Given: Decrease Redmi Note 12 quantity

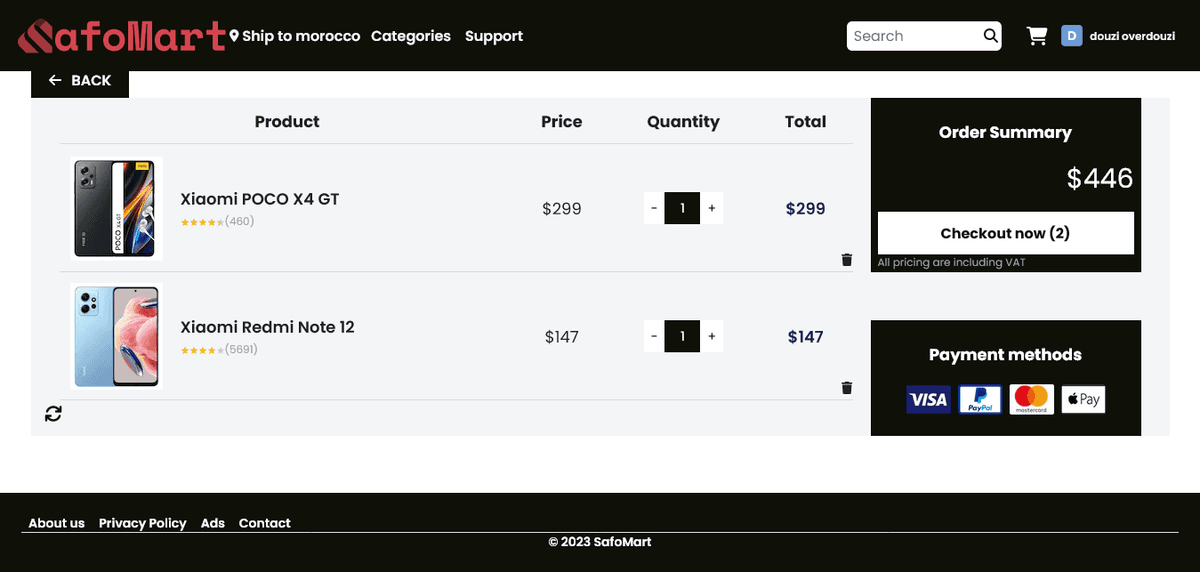Looking at the screenshot, I should tap(654, 336).
